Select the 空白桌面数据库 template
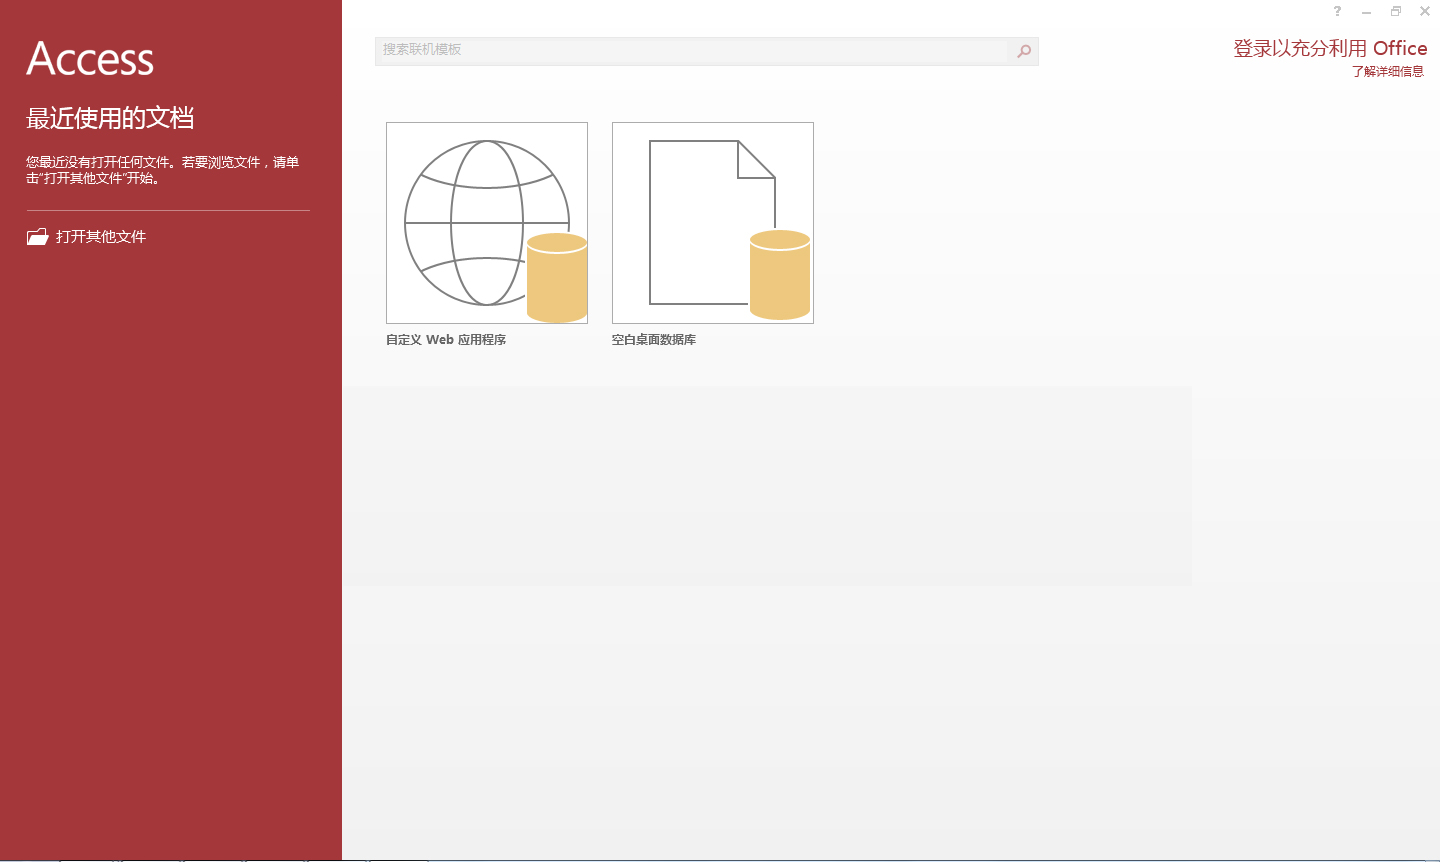 pos(712,222)
